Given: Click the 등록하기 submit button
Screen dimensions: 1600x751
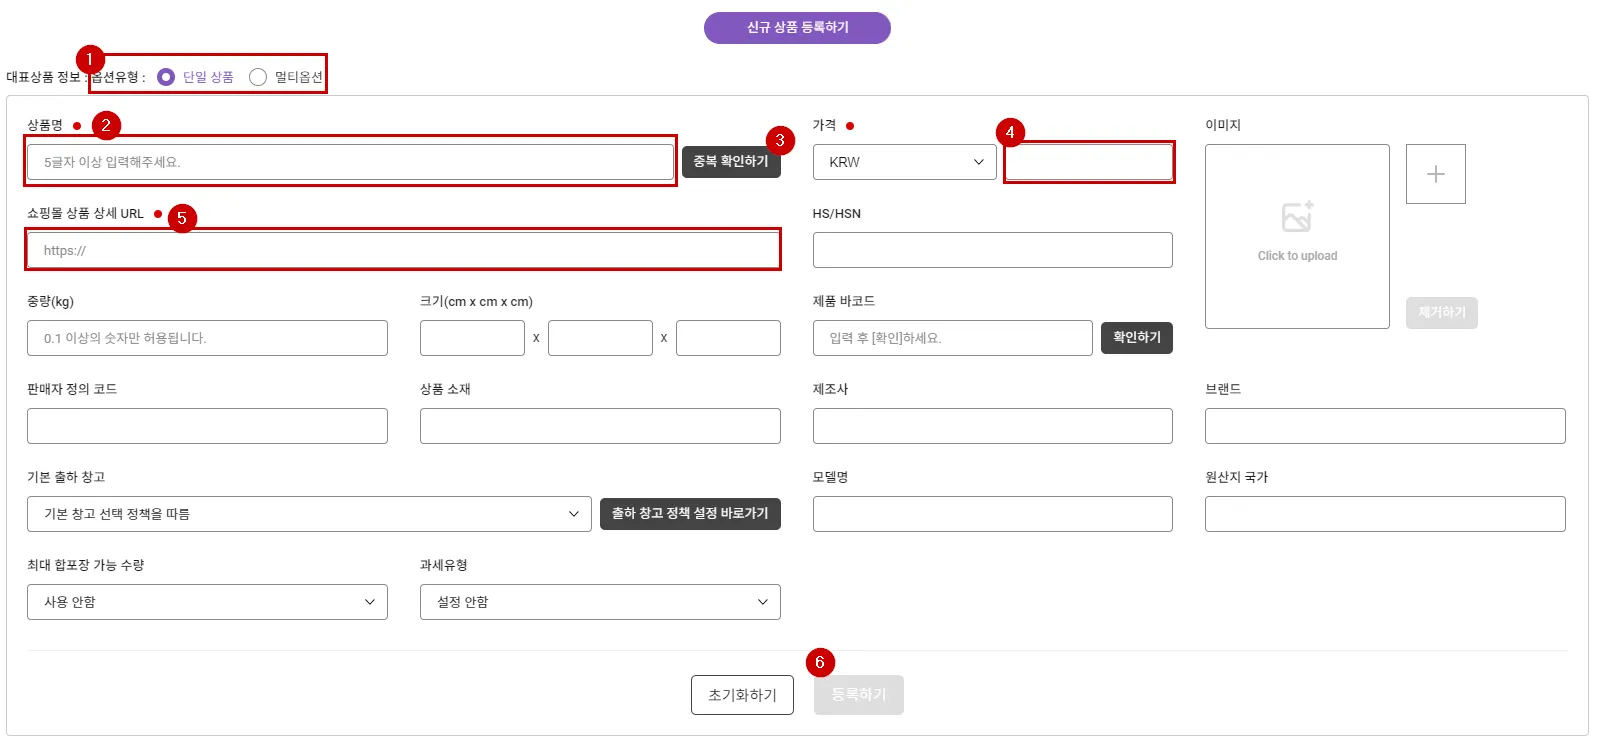Looking at the screenshot, I should pos(858,695).
